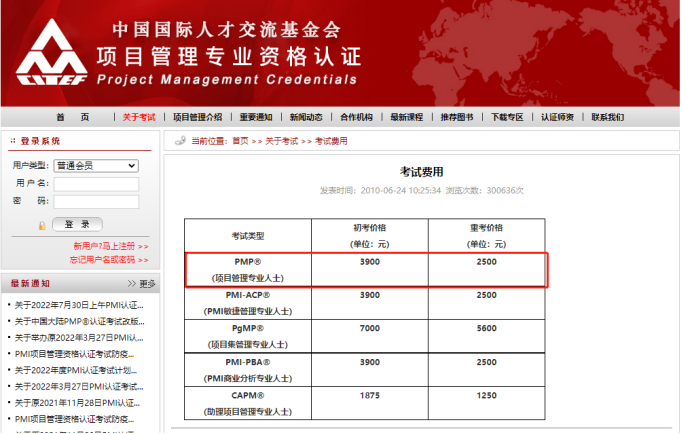Image resolution: width=693 pixels, height=434 pixels.
Task: Open the 2022年7月30日上午PMI认证 notice
Action: pyautogui.click(x=79, y=305)
